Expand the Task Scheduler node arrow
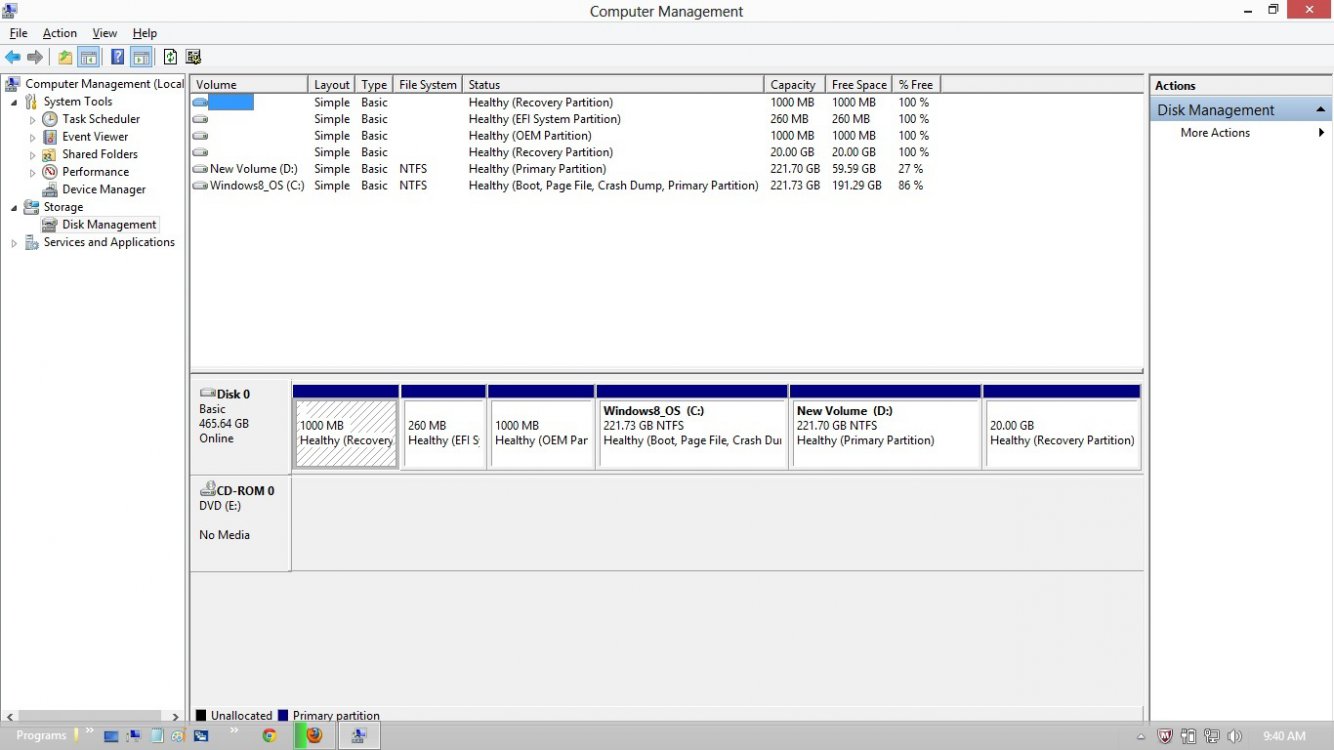Screen dimensions: 1334x750 (x=32, y=119)
